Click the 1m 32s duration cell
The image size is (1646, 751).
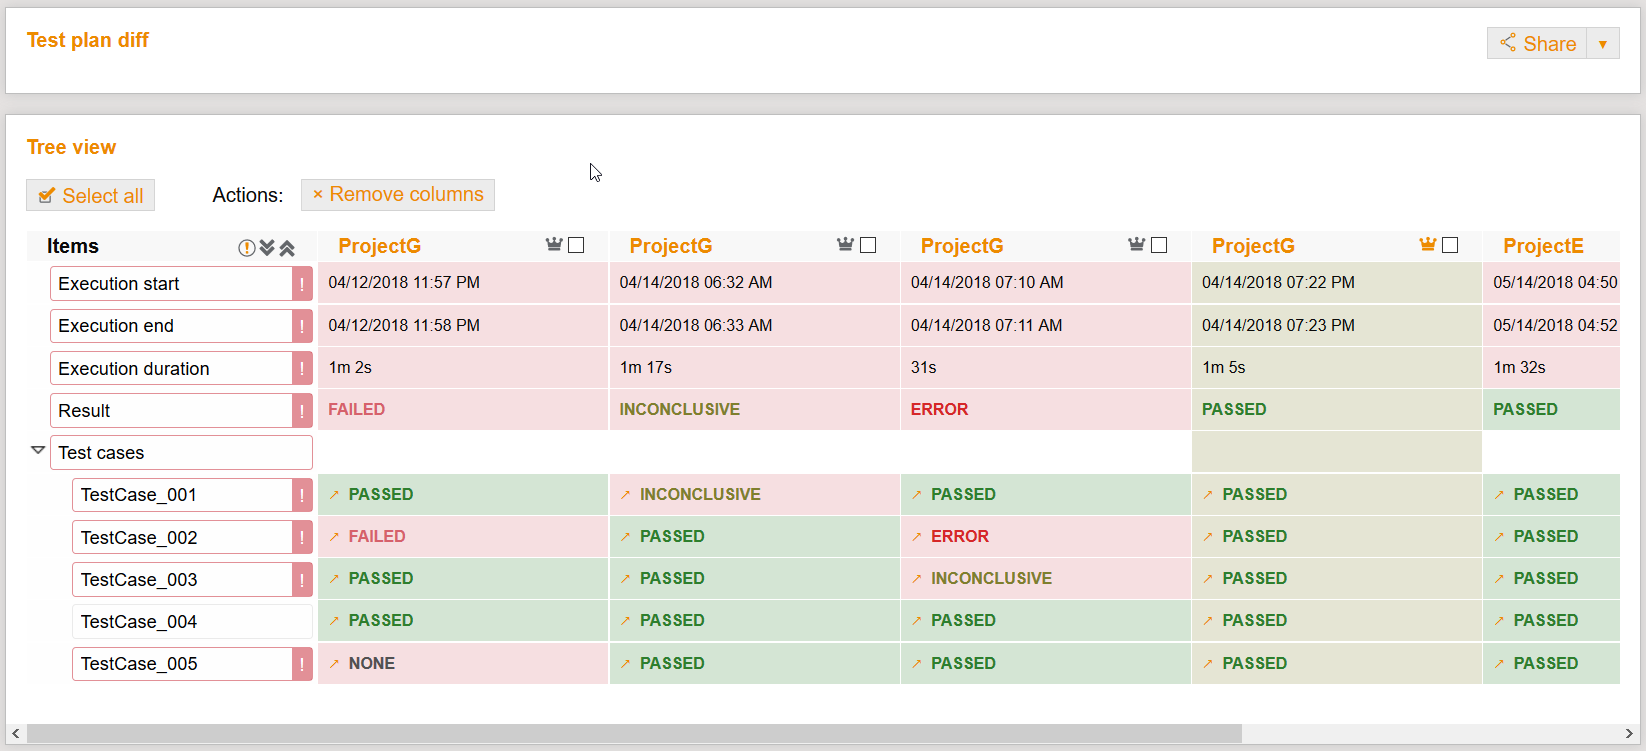coord(1551,367)
